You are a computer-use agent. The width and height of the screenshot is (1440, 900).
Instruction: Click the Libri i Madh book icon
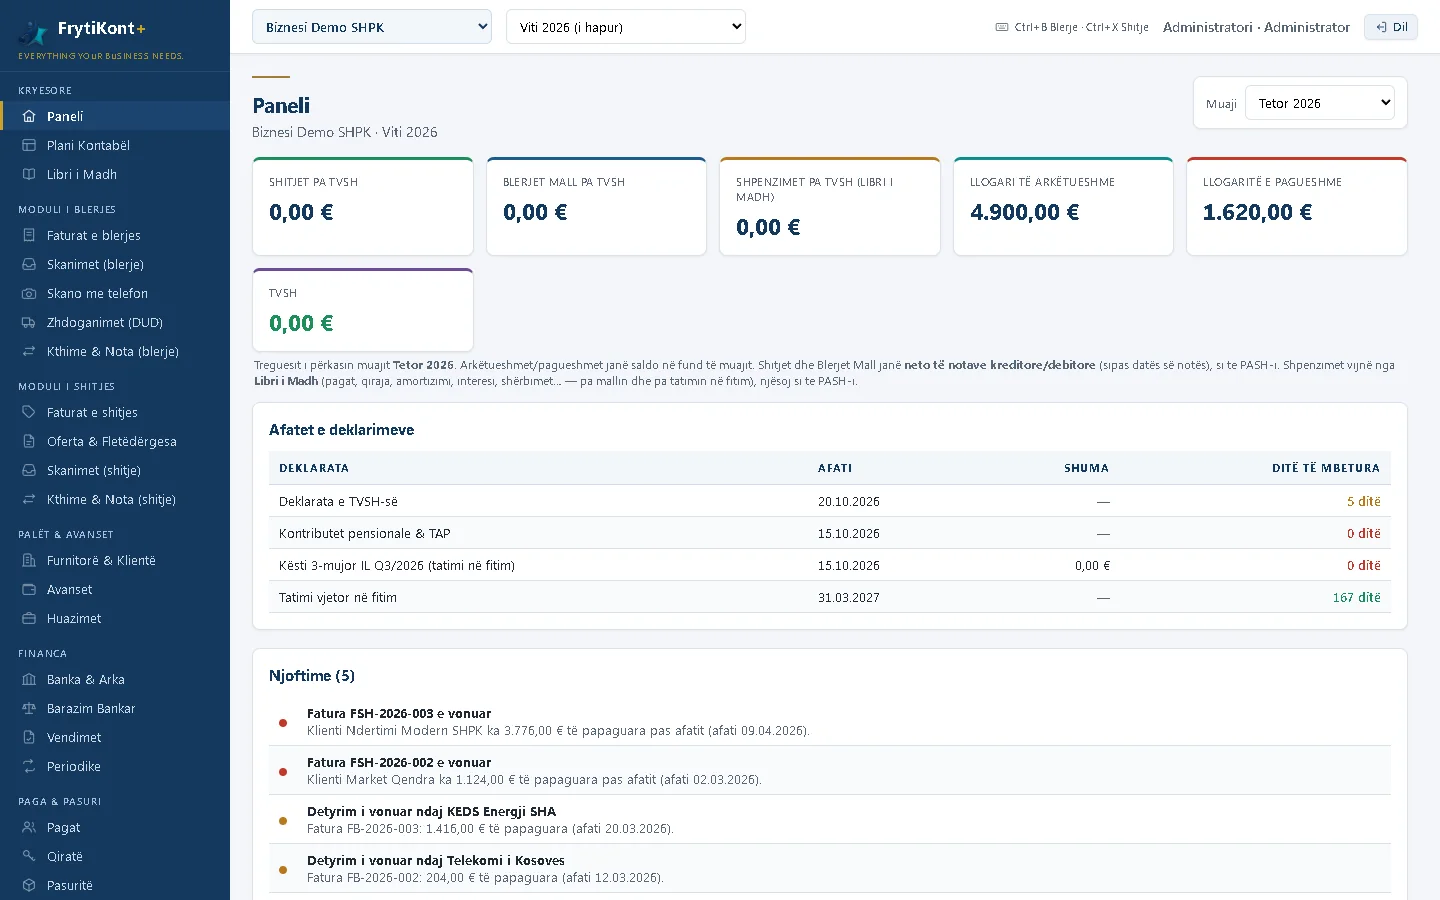pyautogui.click(x=29, y=174)
